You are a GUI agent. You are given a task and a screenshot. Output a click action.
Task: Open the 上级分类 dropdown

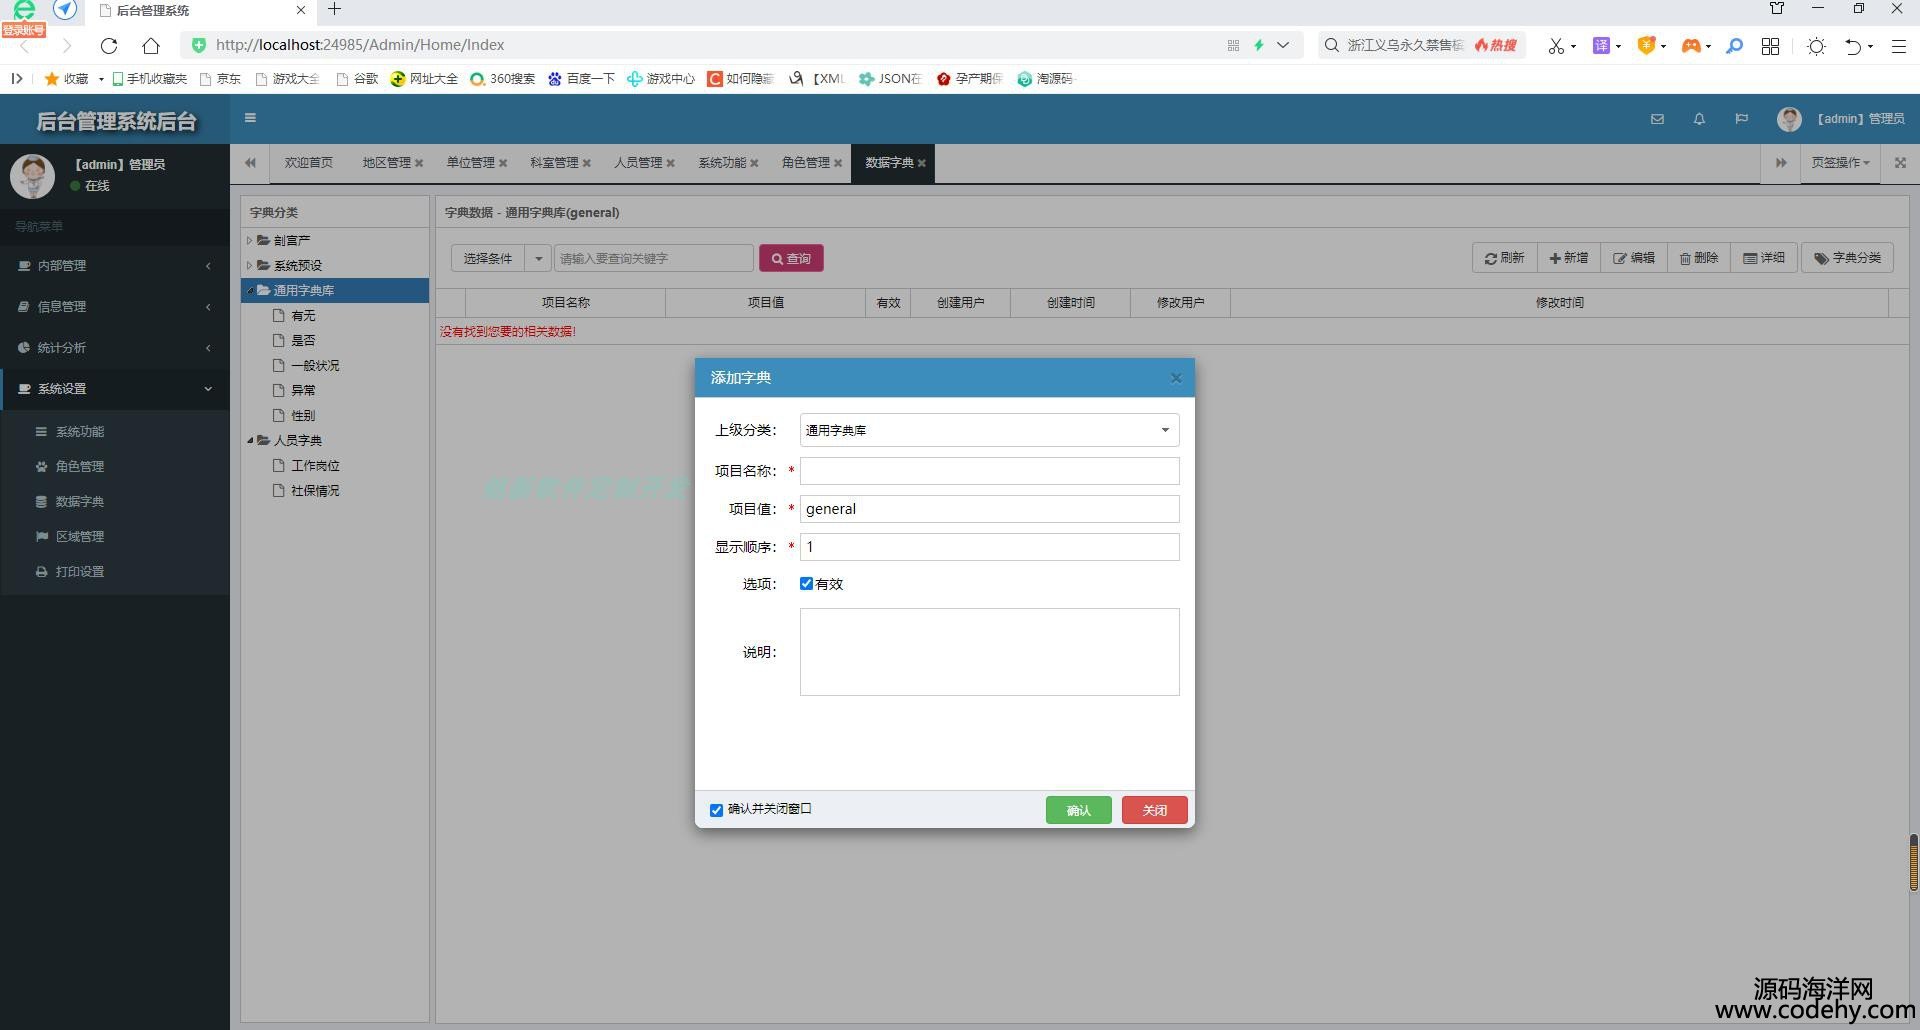988,430
